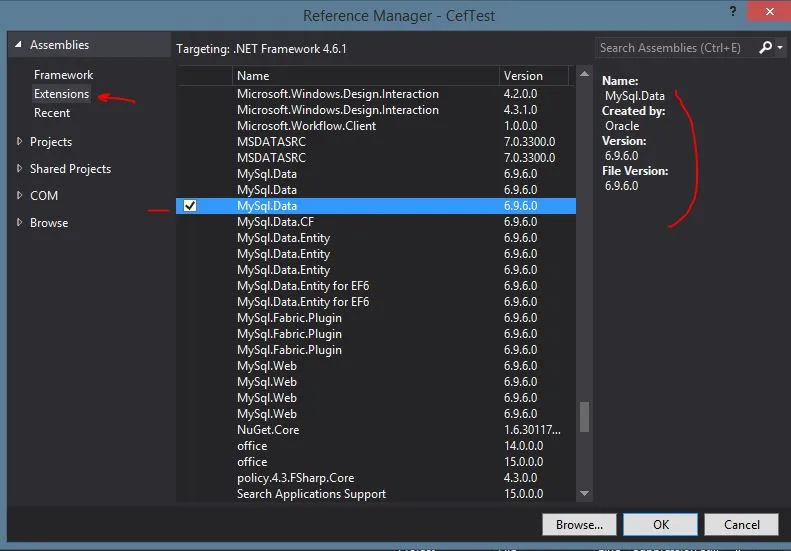Click the search magnifier icon
The image size is (791, 551).
[x=765, y=47]
